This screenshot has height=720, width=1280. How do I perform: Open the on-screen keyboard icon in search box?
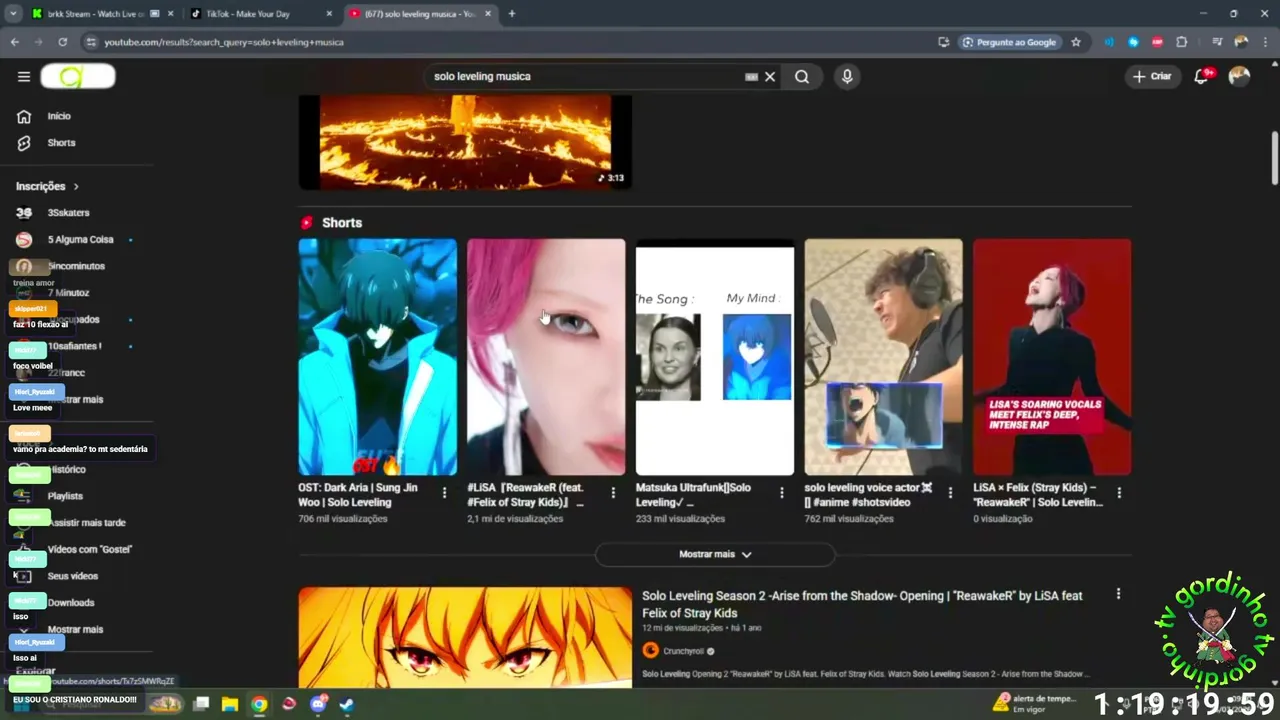click(752, 77)
